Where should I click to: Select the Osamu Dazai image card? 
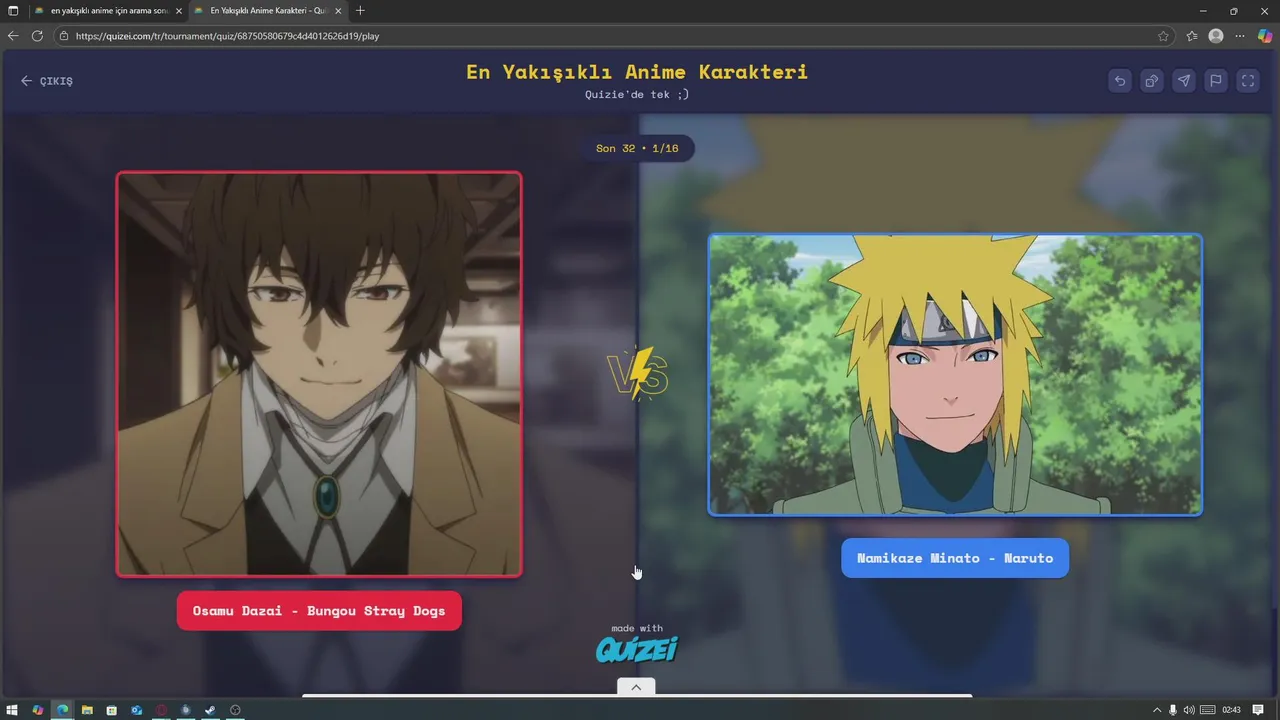[x=319, y=374]
